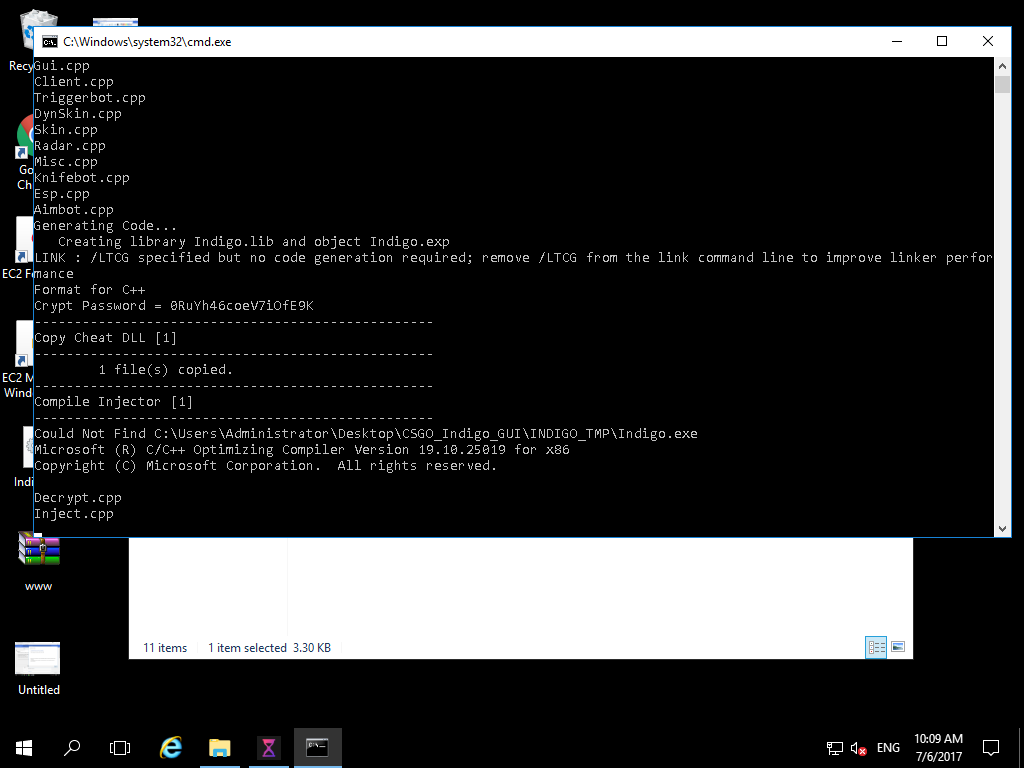Image resolution: width=1024 pixels, height=768 pixels.
Task: Click the 'Copy Cheat DLL [1]' line
Action: click(105, 338)
